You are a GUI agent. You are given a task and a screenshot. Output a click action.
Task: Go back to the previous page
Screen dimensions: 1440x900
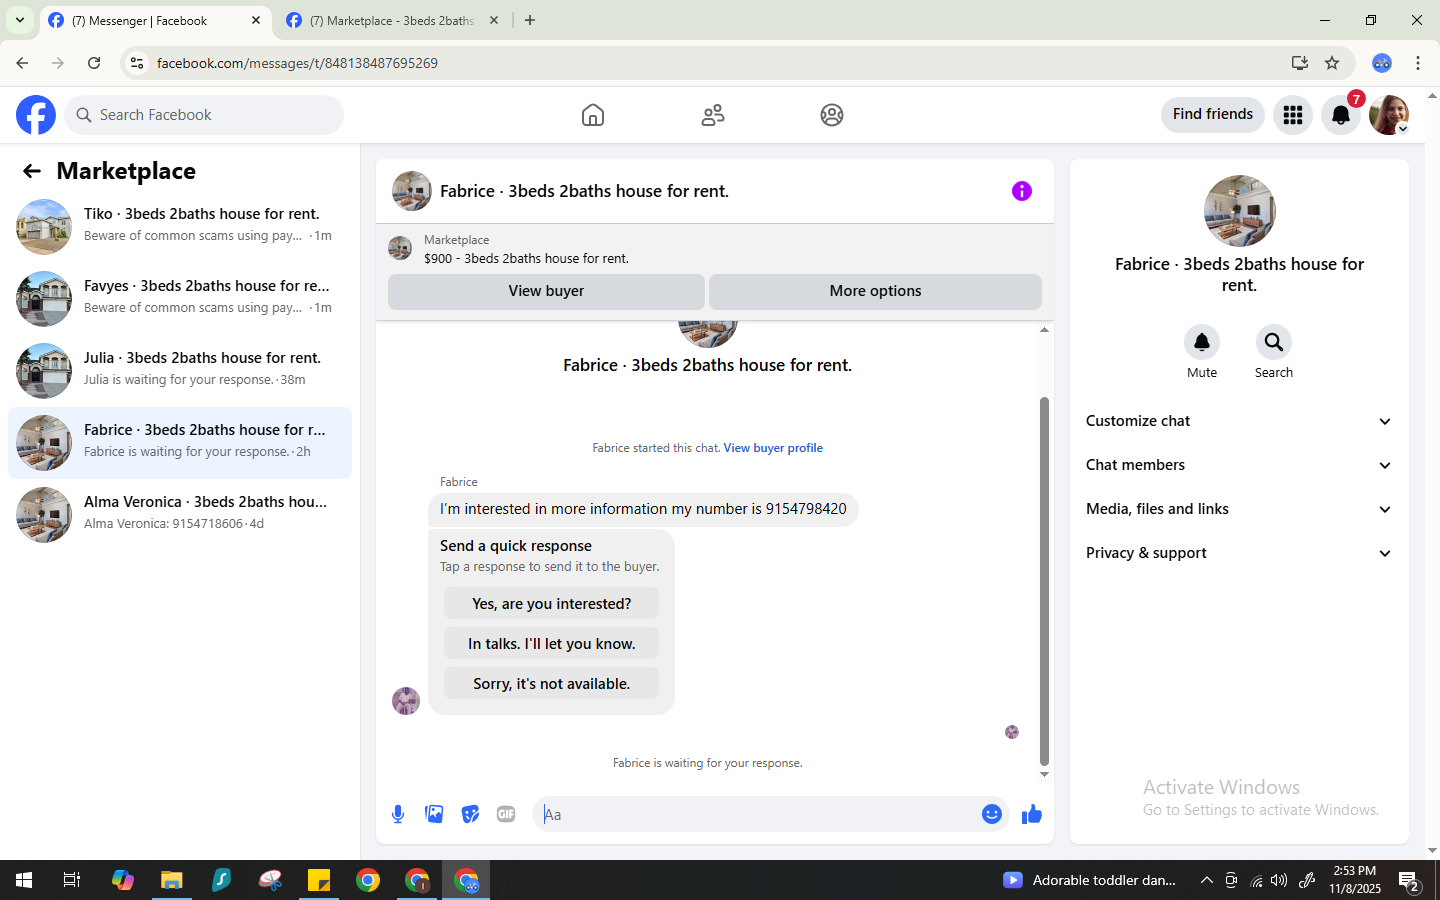tap(22, 63)
